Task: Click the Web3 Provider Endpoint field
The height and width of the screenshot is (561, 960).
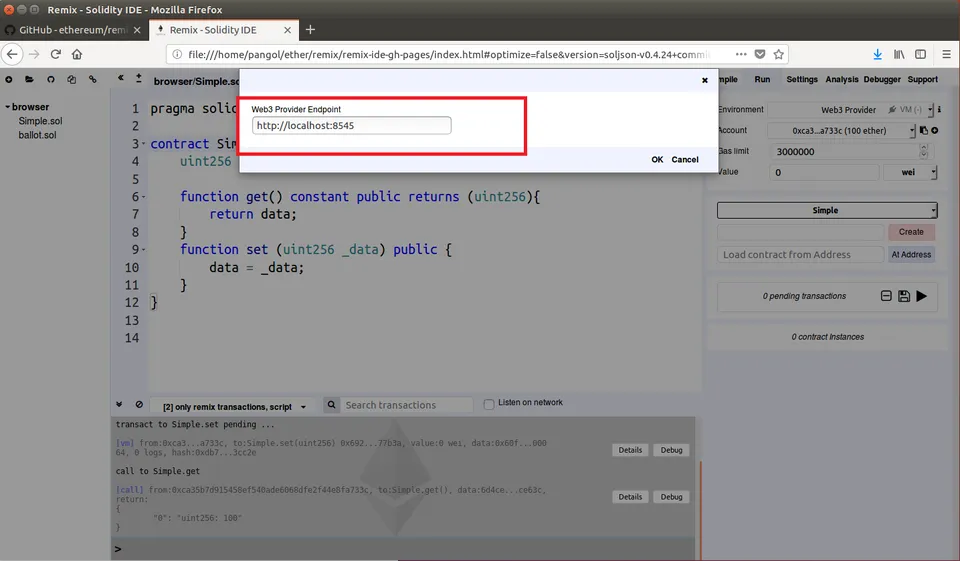Action: point(351,126)
